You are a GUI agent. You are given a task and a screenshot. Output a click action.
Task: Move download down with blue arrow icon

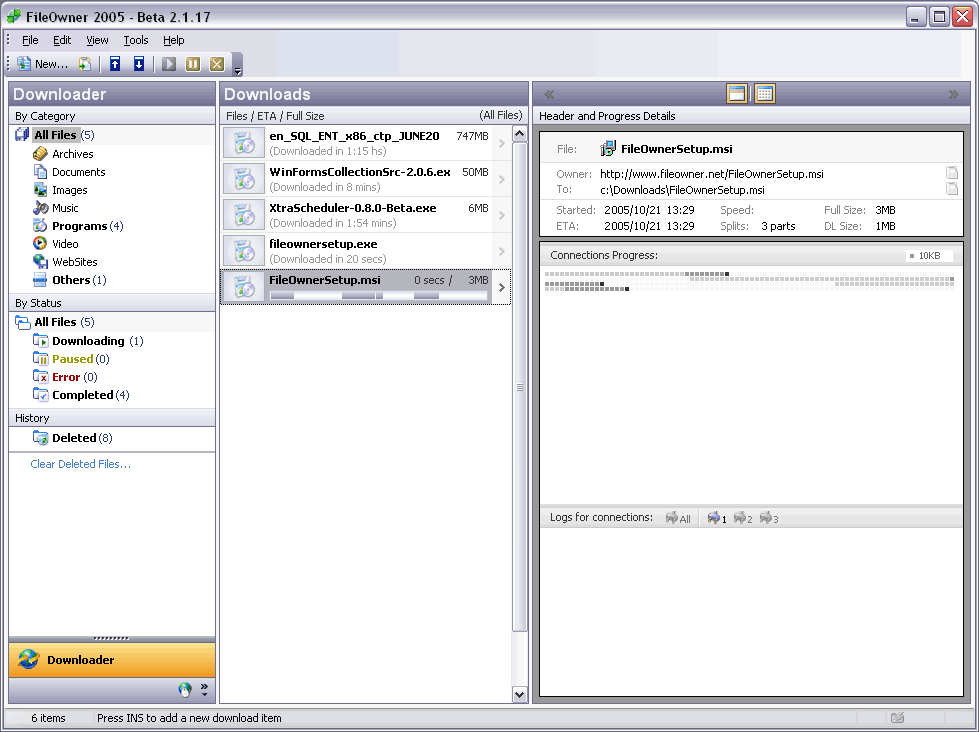coord(139,64)
